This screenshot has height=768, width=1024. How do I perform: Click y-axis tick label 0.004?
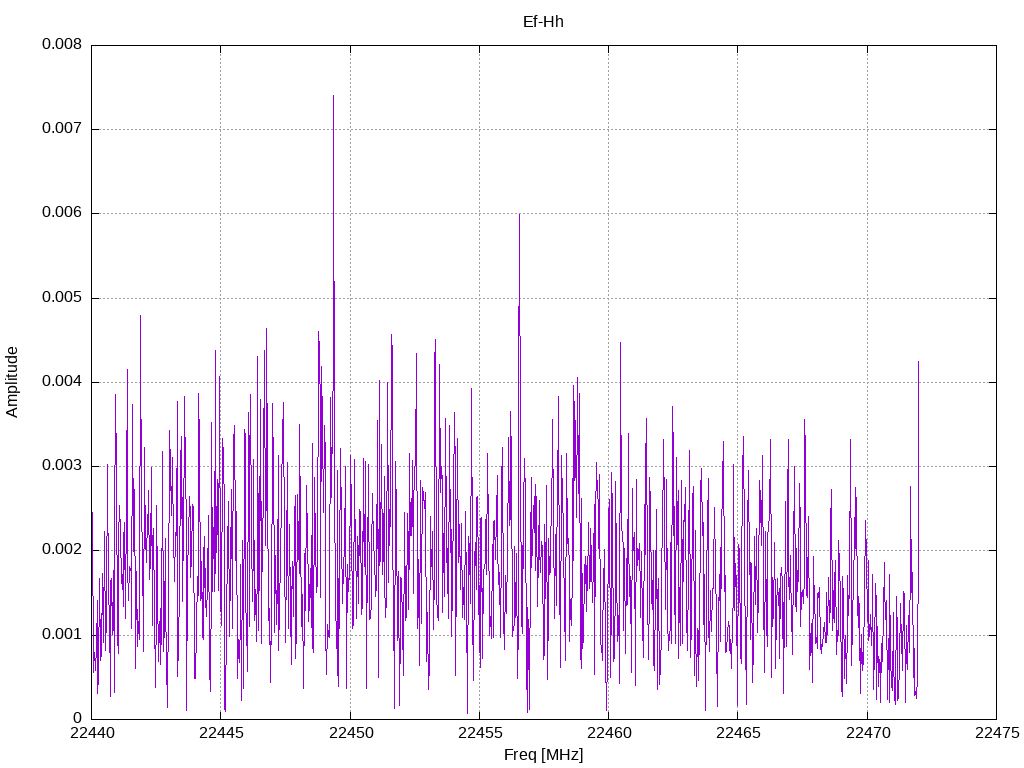pyautogui.click(x=62, y=381)
